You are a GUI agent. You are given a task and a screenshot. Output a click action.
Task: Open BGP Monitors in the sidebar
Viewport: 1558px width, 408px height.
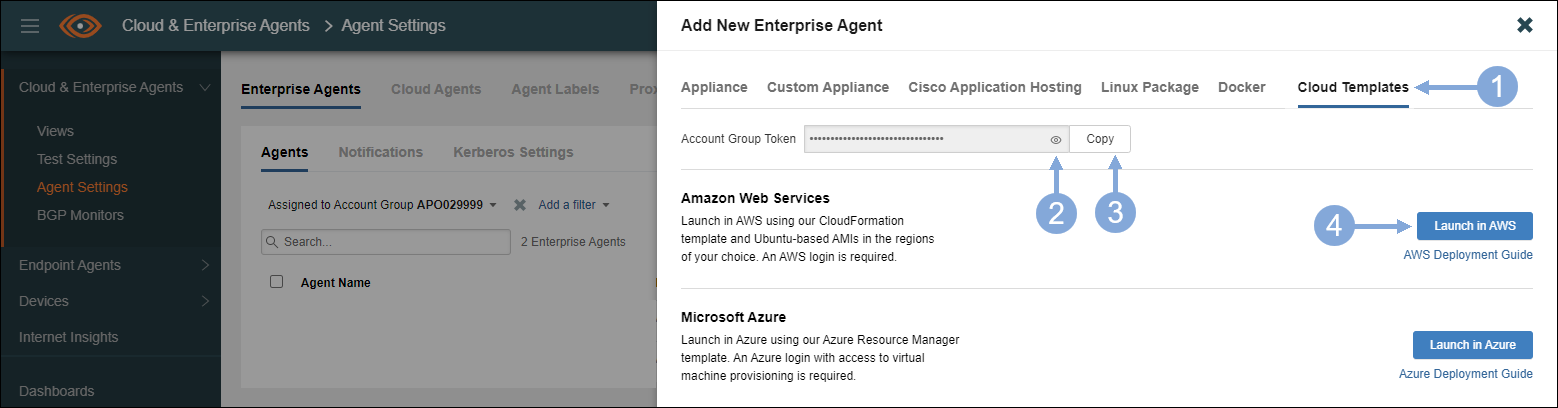80,215
